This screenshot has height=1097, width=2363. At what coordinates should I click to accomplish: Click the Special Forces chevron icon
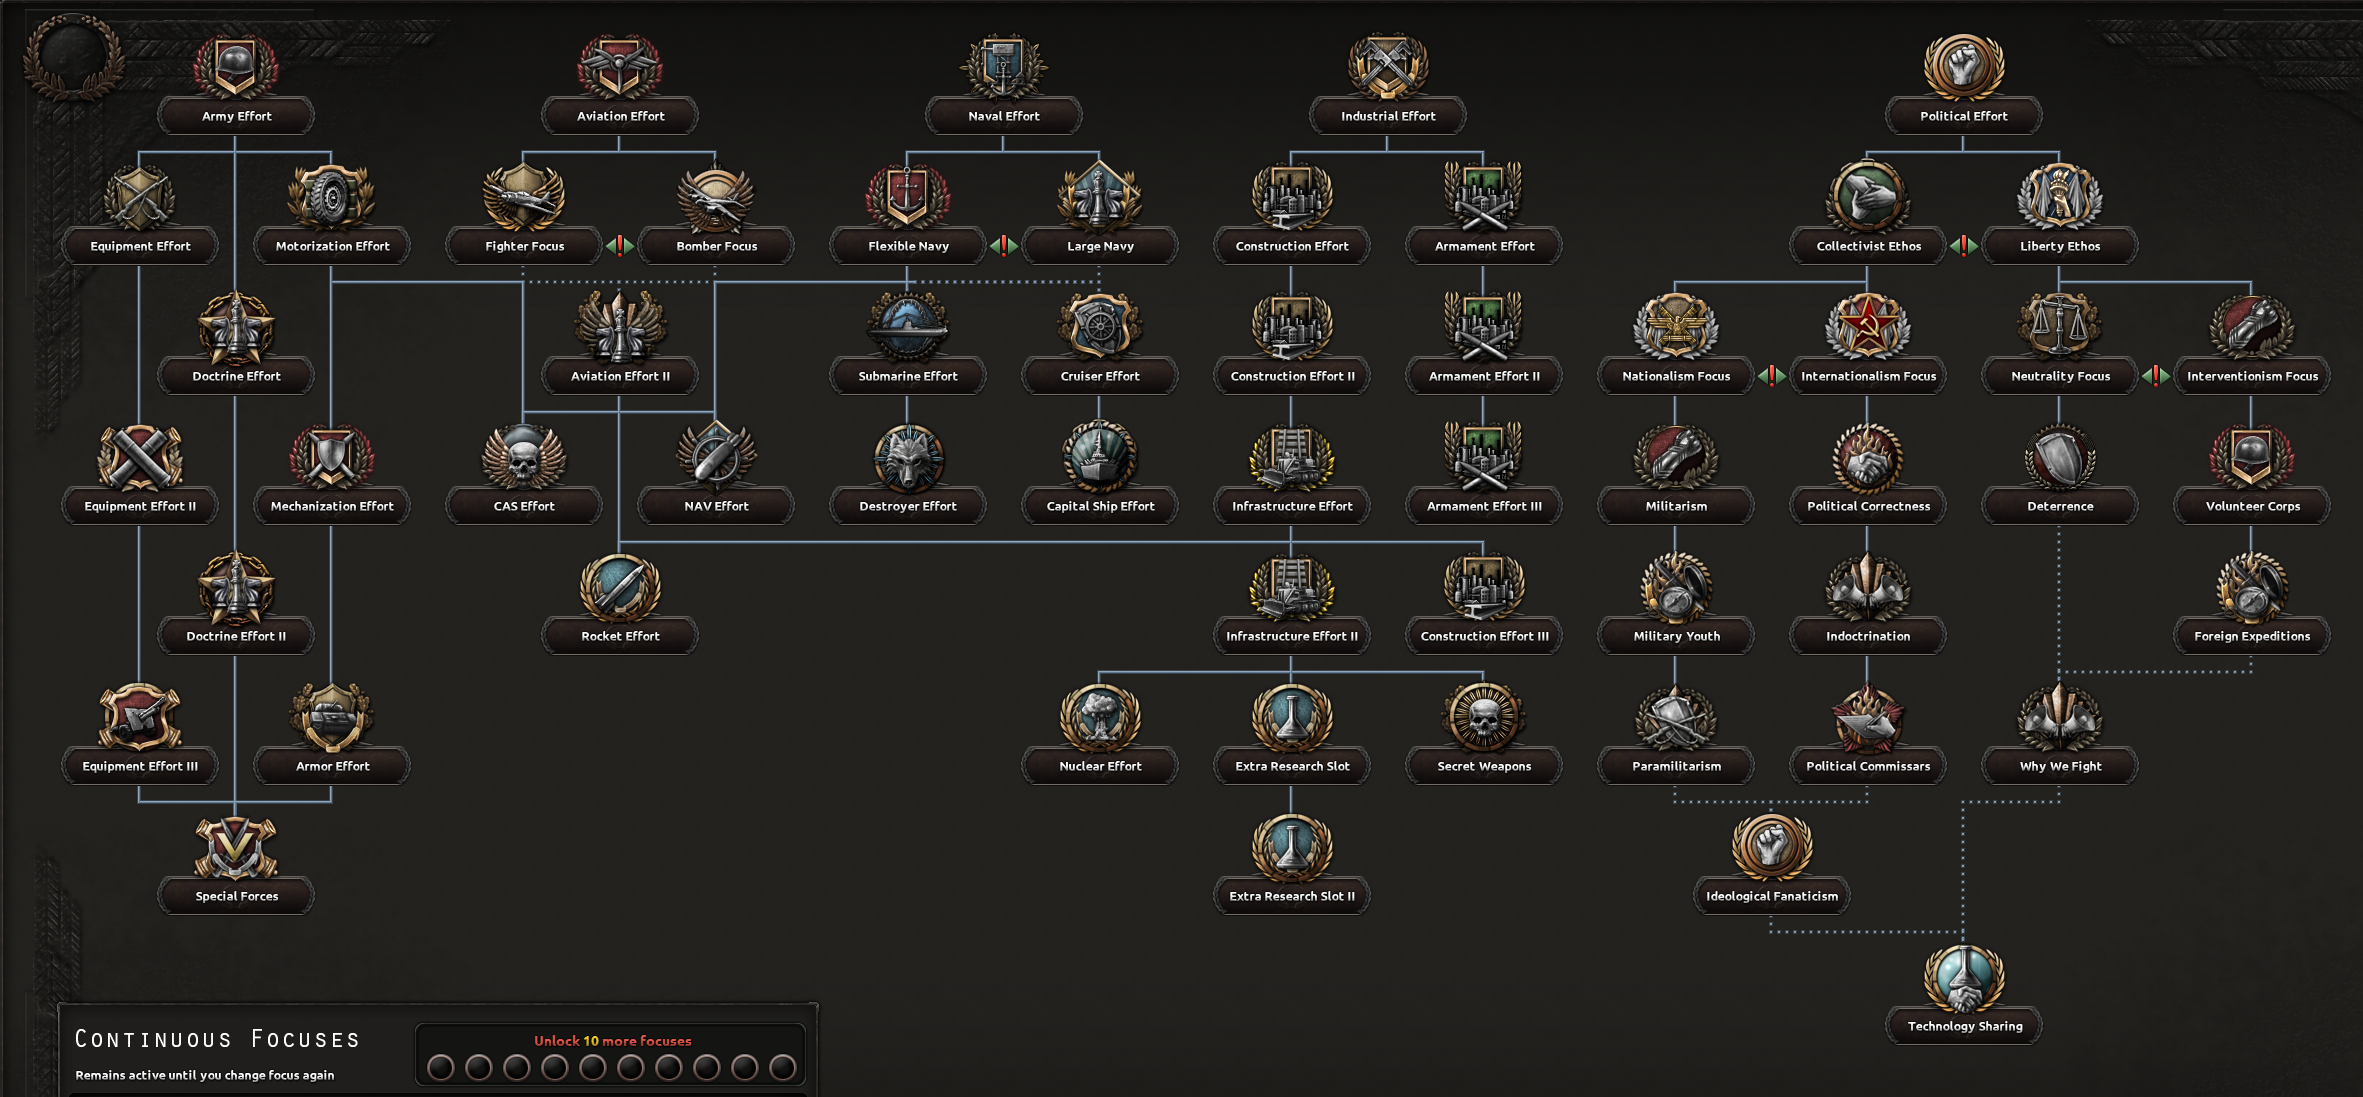pyautogui.click(x=235, y=847)
